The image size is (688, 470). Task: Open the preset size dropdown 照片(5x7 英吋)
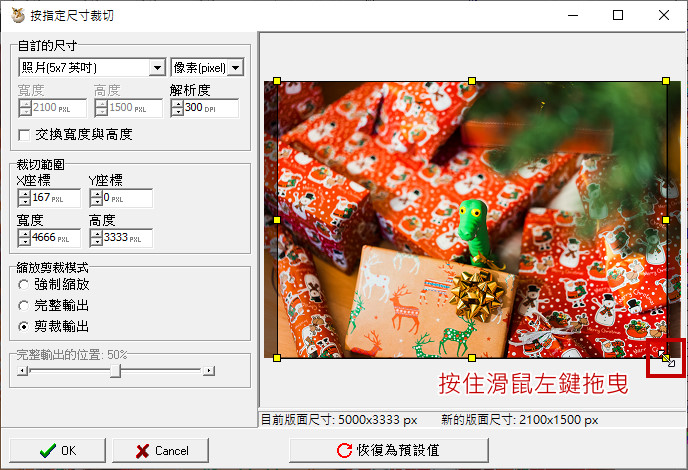coord(92,68)
